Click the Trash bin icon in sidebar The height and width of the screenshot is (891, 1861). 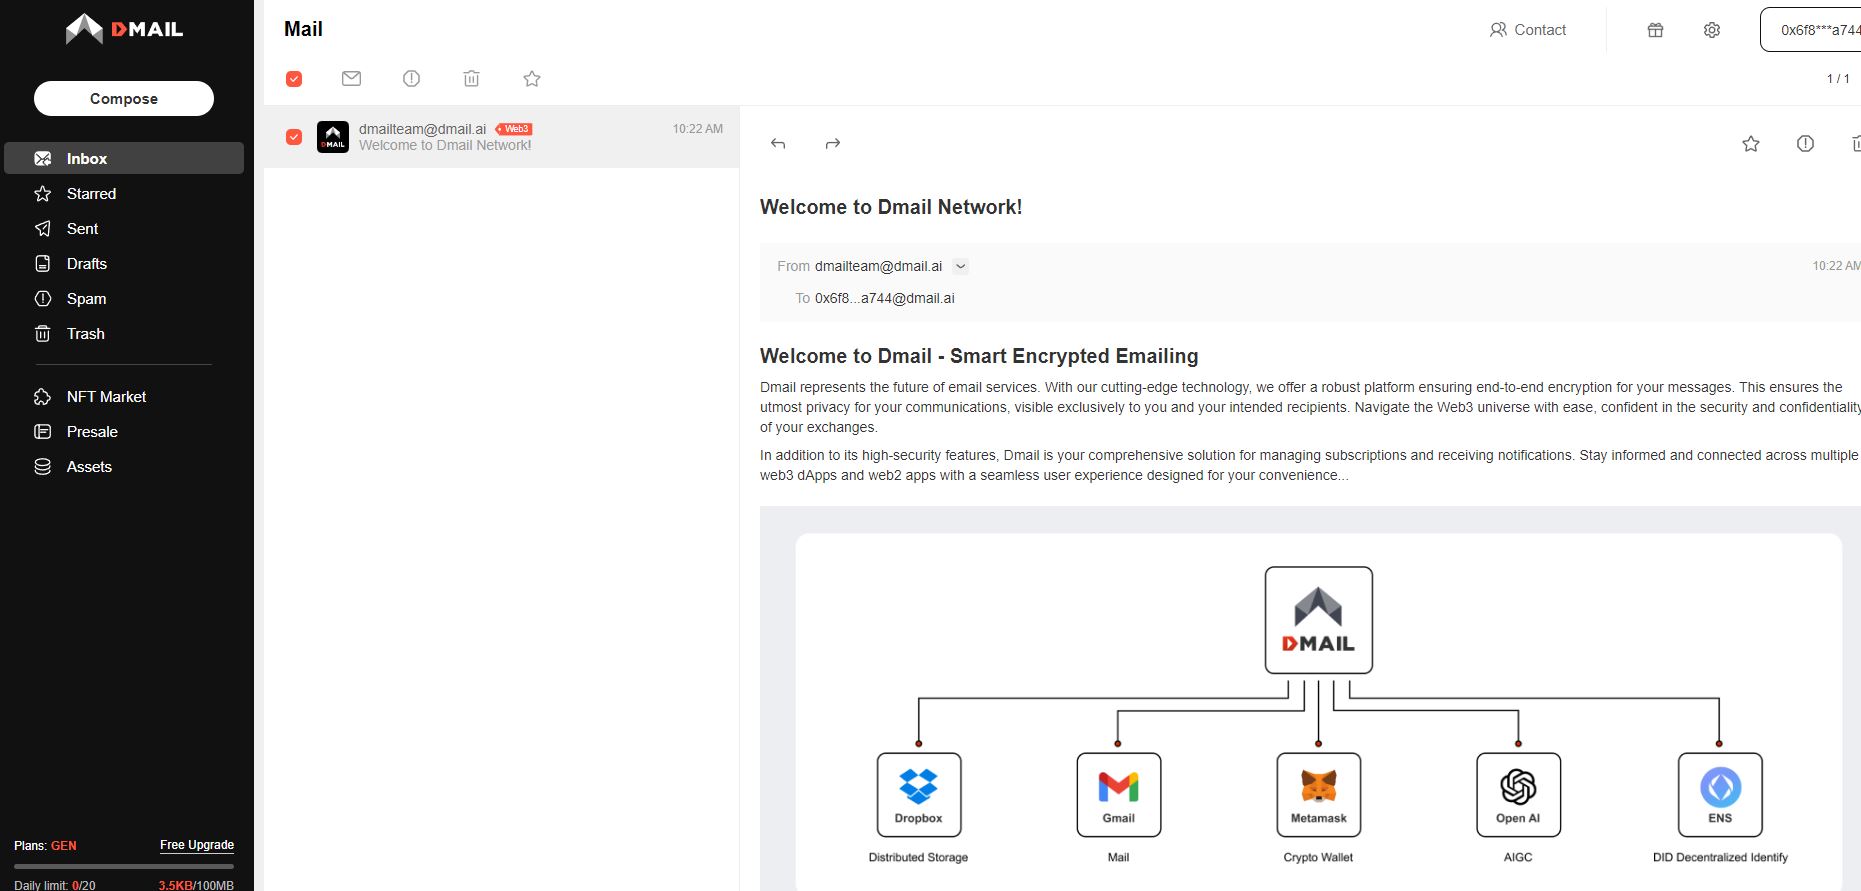(x=42, y=333)
